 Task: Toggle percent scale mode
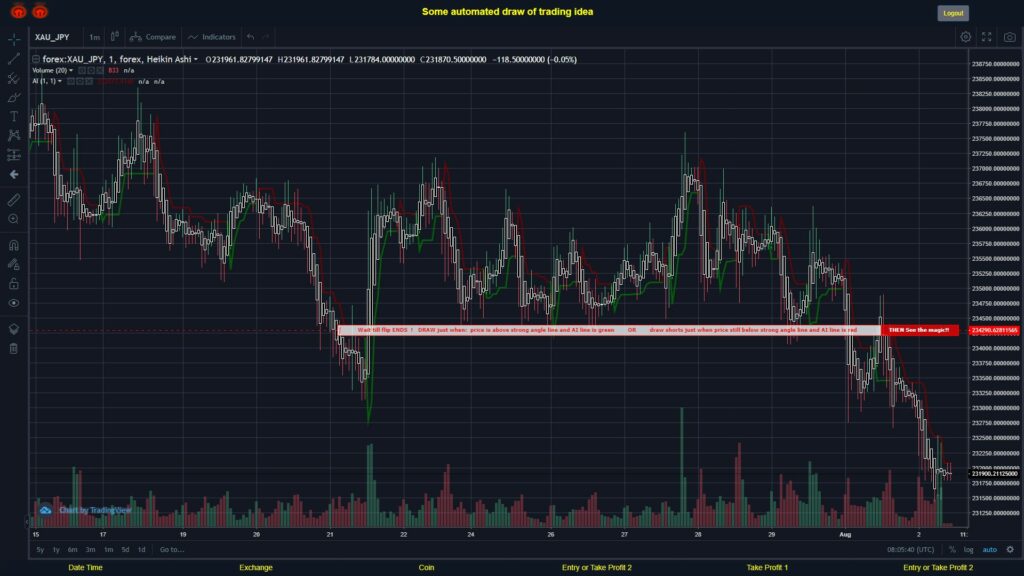coord(952,550)
